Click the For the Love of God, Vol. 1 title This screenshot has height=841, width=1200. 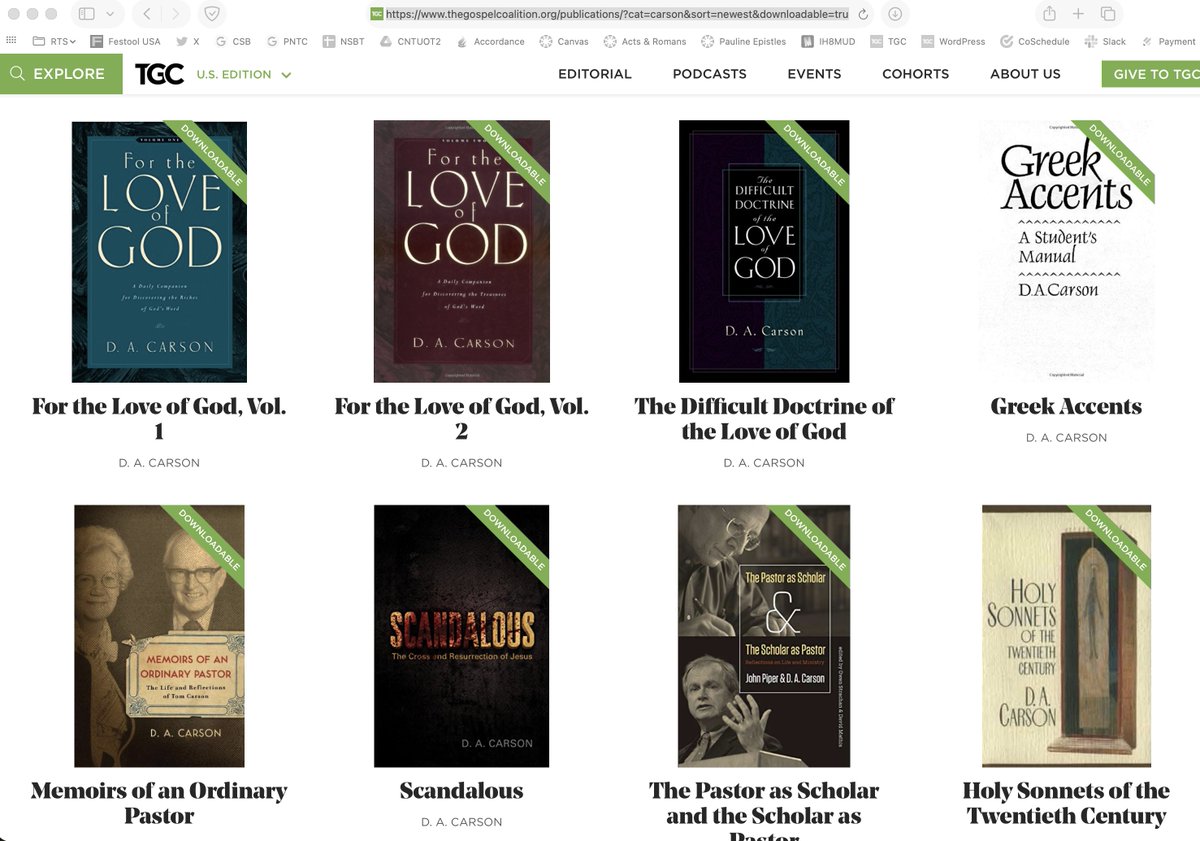pos(159,419)
